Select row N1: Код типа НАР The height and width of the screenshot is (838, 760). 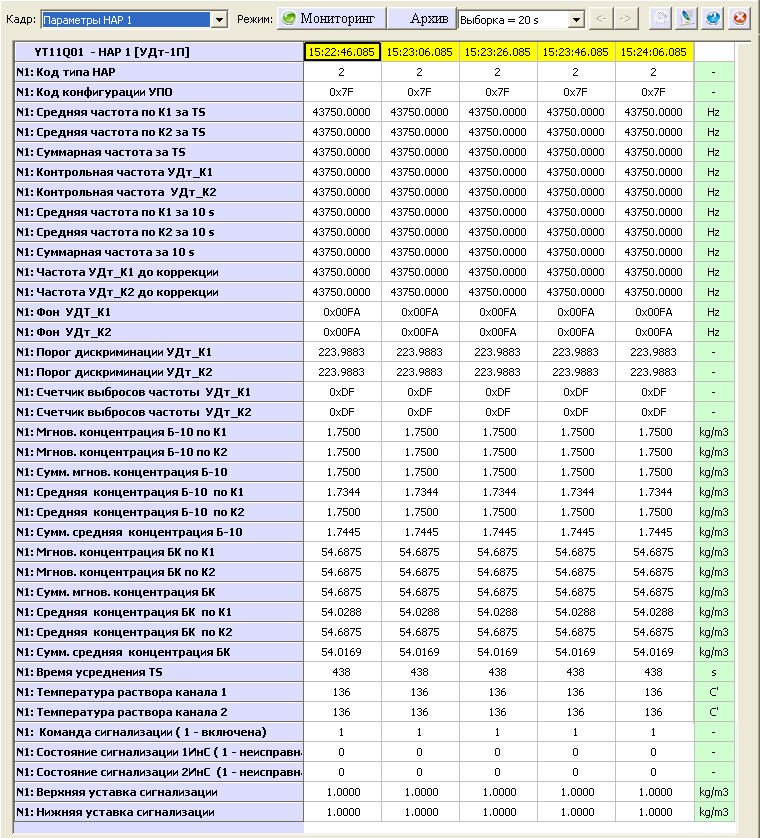159,72
